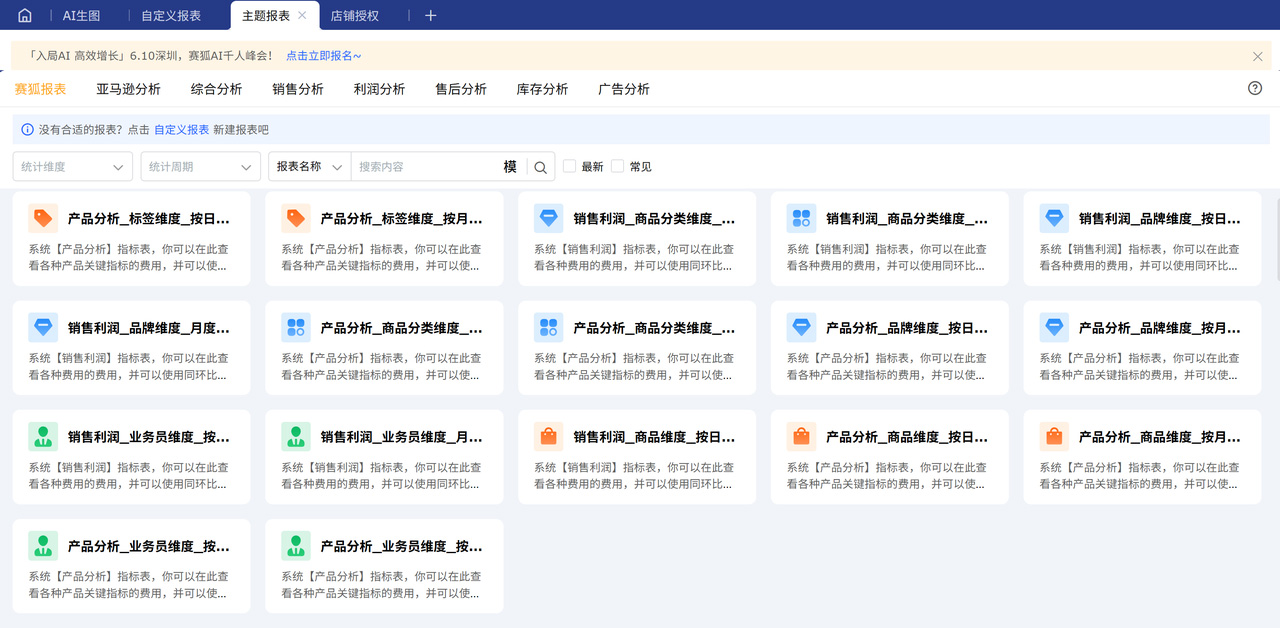Follow the 点击立即报名~ link
Screen dimensions: 1280x628
point(324,57)
